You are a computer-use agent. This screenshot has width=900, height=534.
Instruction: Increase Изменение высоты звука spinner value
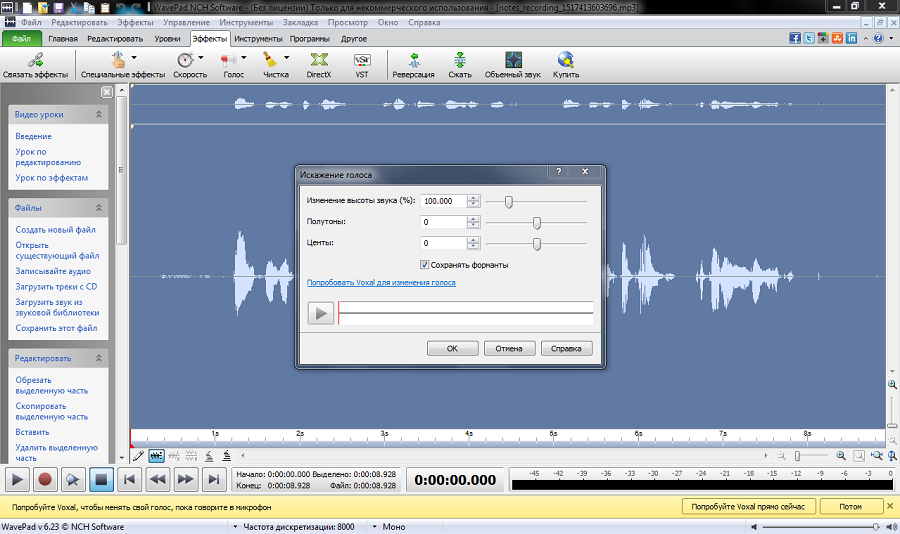[x=473, y=198]
